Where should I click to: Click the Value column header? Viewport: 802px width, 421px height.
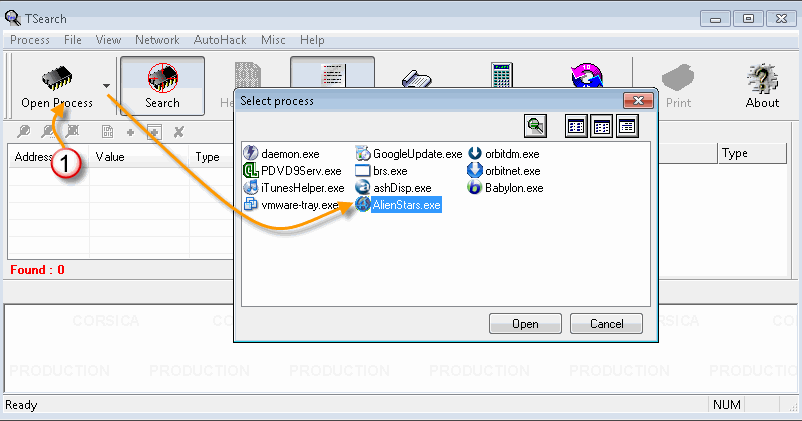pyautogui.click(x=139, y=157)
